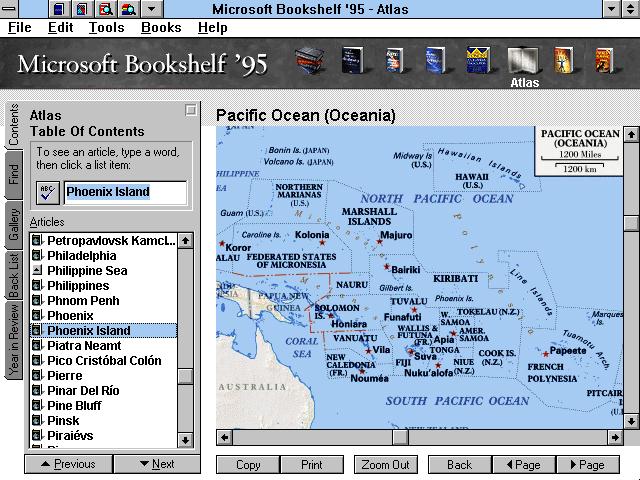Viewport: 640px width, 480px height.
Task: Select 'Phoenix' in the Articles list
Action: (x=104, y=316)
